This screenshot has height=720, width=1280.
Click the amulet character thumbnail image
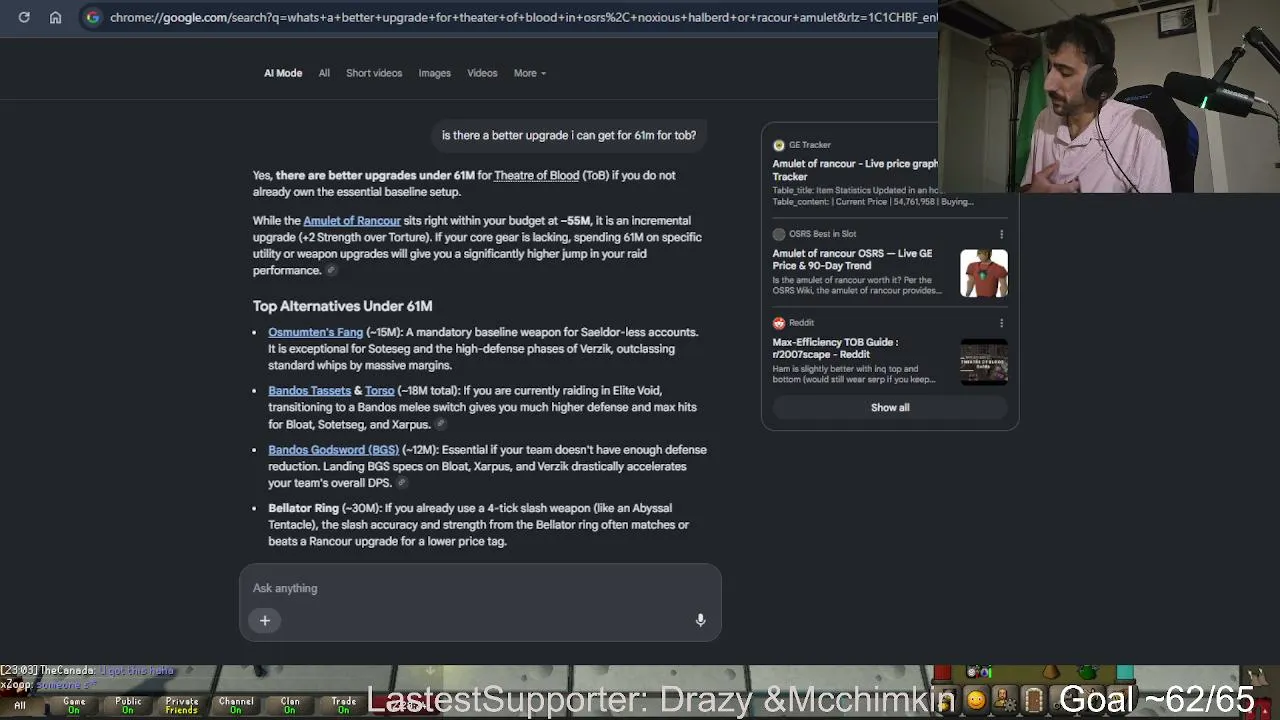[x=984, y=273]
